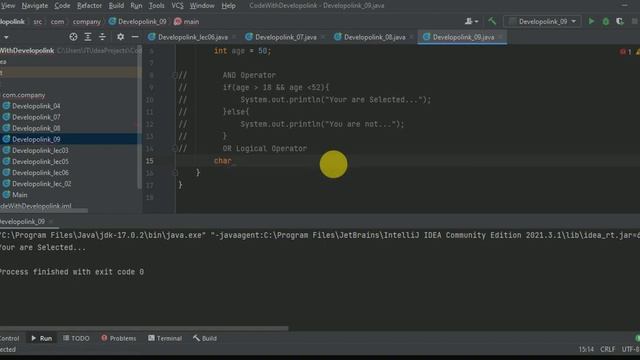This screenshot has height=360, width=640.
Task: Hide the Project panel with minus icon
Action: (135, 37)
